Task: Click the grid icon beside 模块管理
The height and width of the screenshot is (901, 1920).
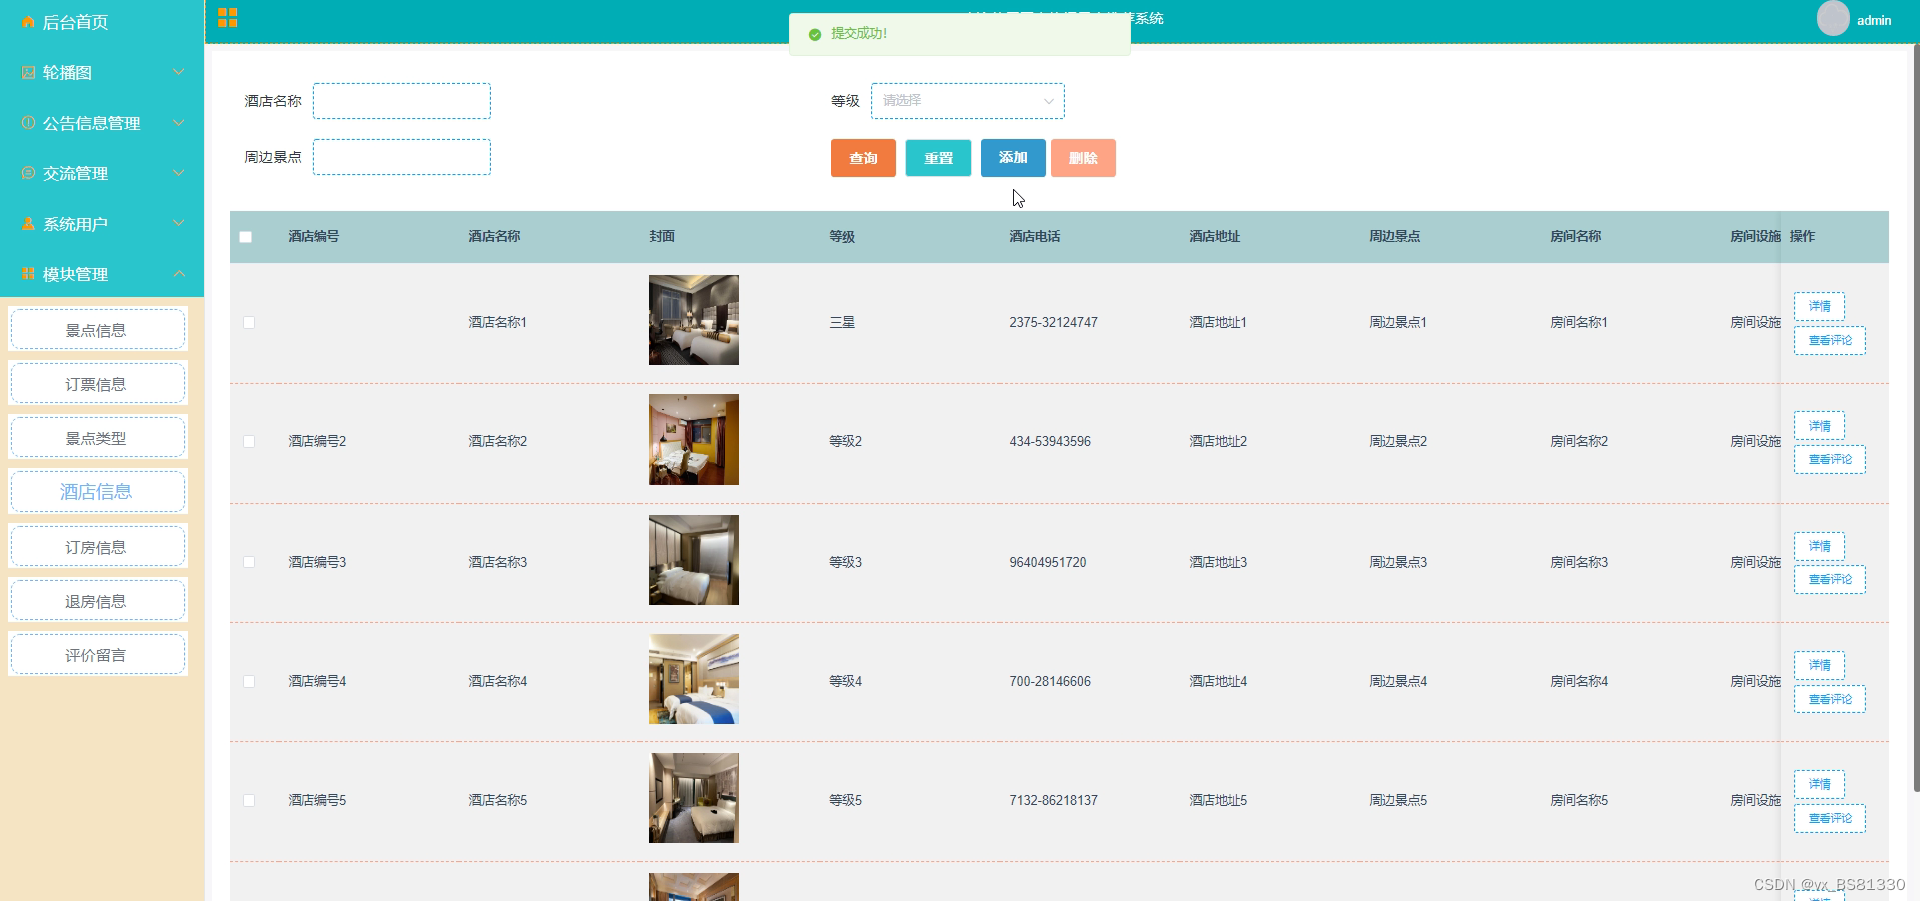Action: 28,273
